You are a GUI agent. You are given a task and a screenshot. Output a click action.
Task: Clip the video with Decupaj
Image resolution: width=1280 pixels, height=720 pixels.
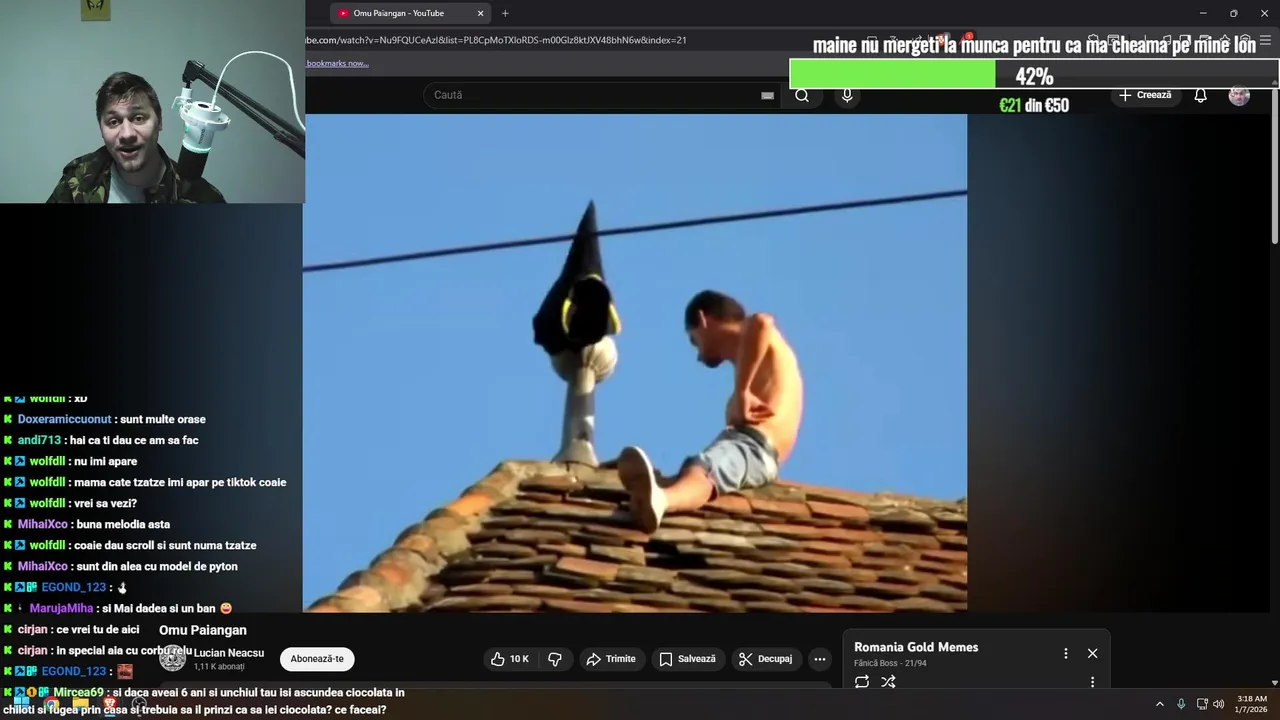click(766, 659)
